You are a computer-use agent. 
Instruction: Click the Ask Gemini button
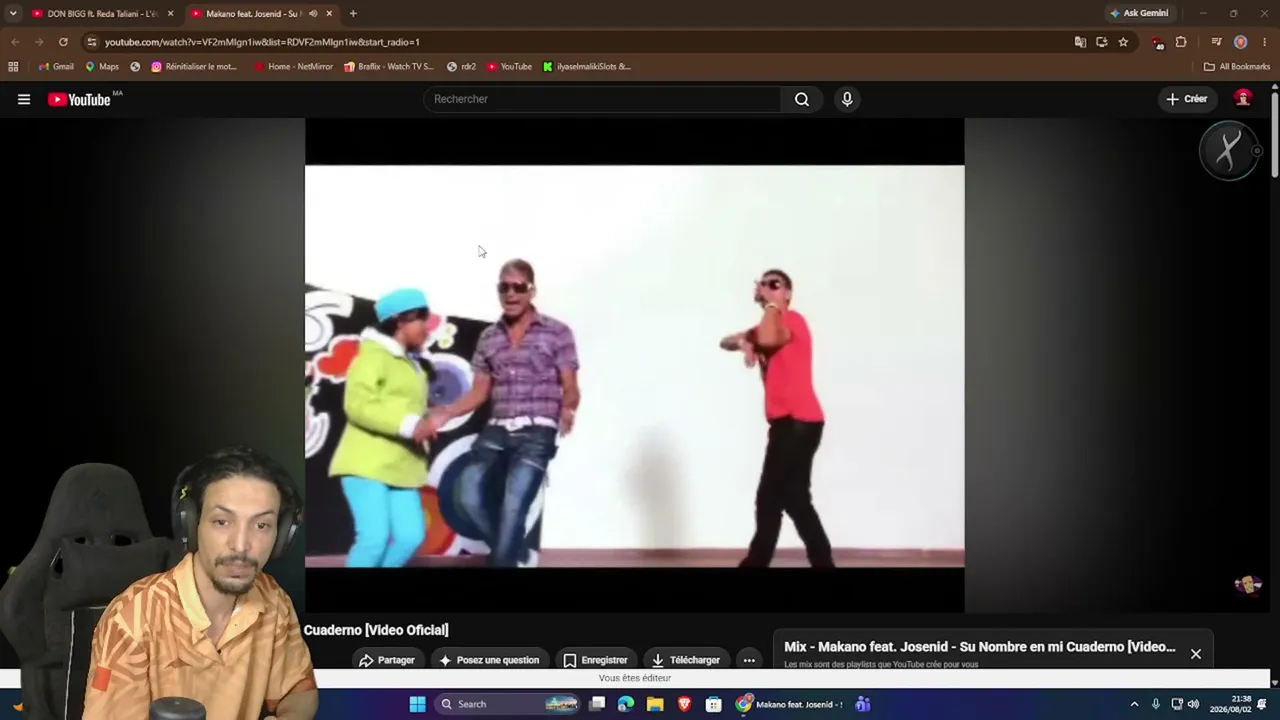point(1139,14)
